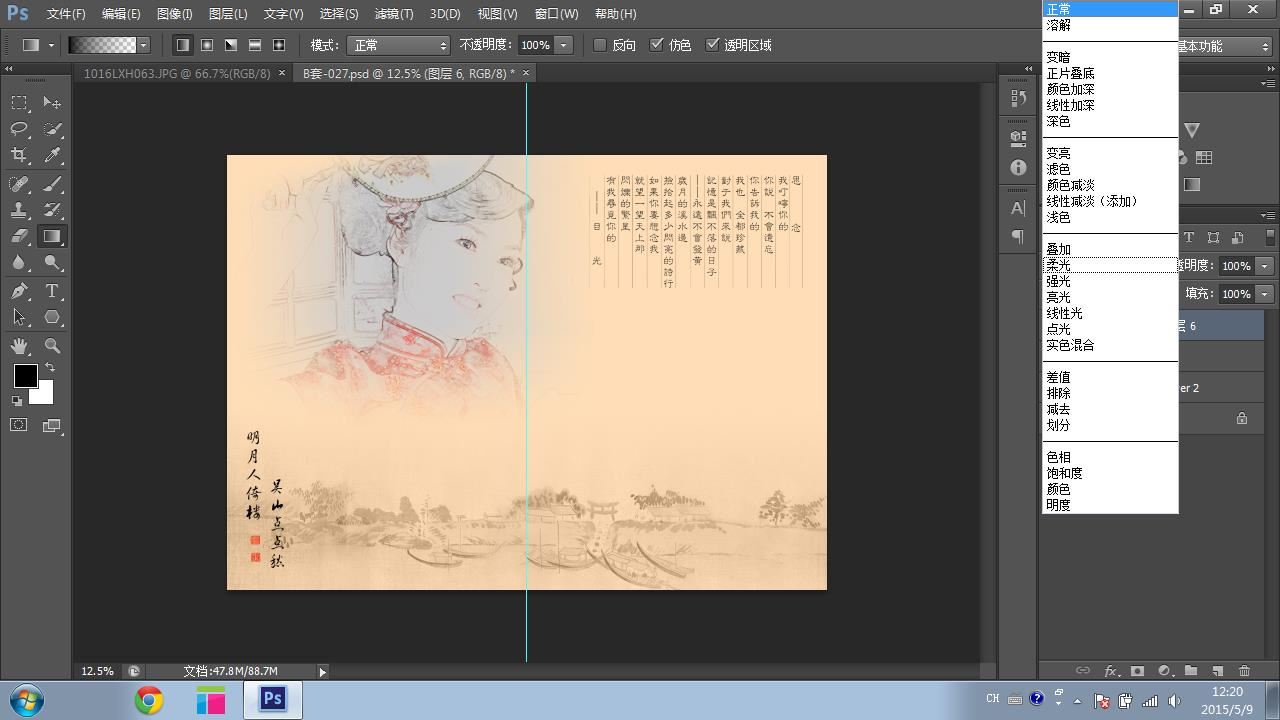Image resolution: width=1280 pixels, height=720 pixels.
Task: Select the Eraser tool
Action: coord(19,236)
